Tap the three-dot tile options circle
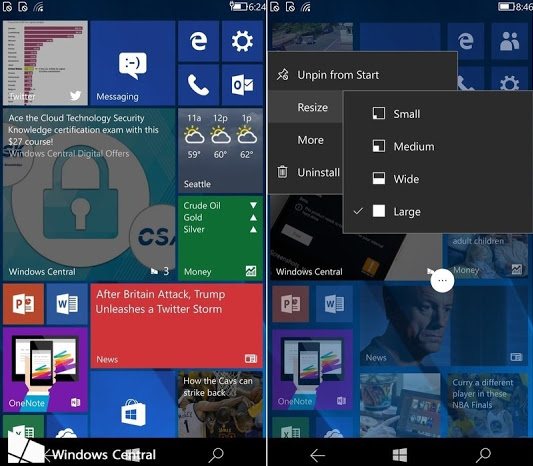 [x=442, y=280]
